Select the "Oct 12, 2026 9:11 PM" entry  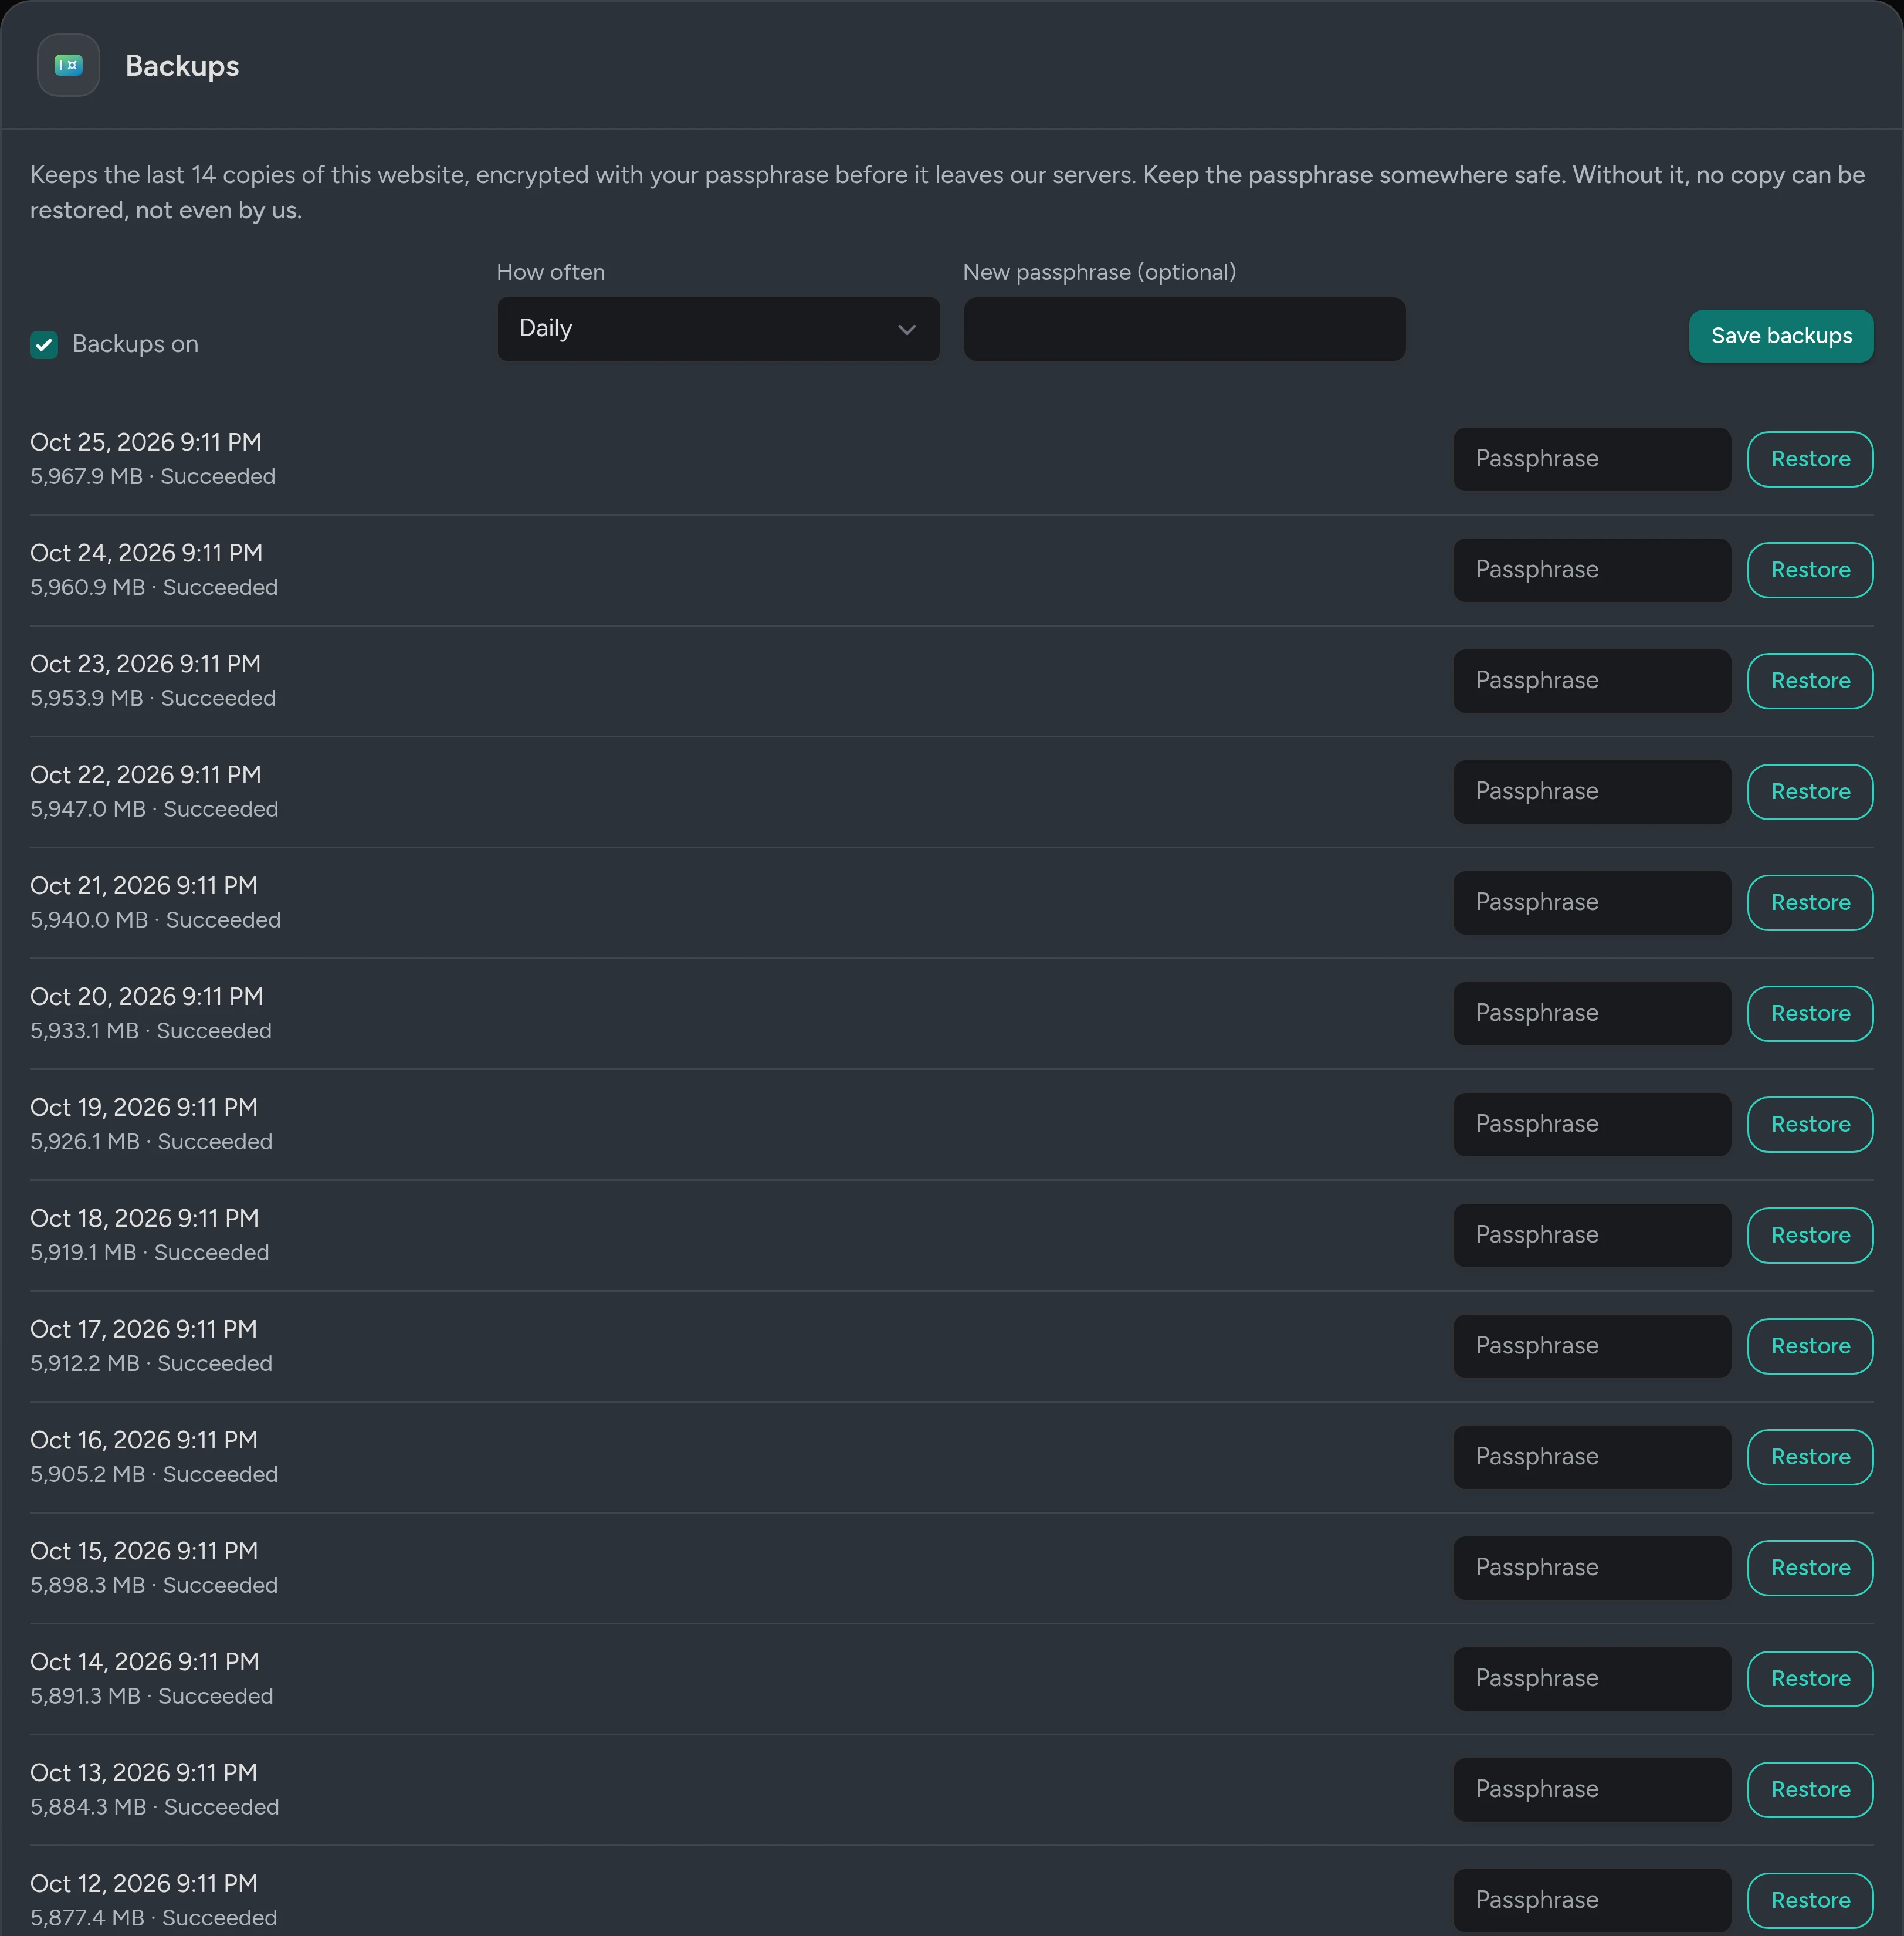(x=144, y=1883)
